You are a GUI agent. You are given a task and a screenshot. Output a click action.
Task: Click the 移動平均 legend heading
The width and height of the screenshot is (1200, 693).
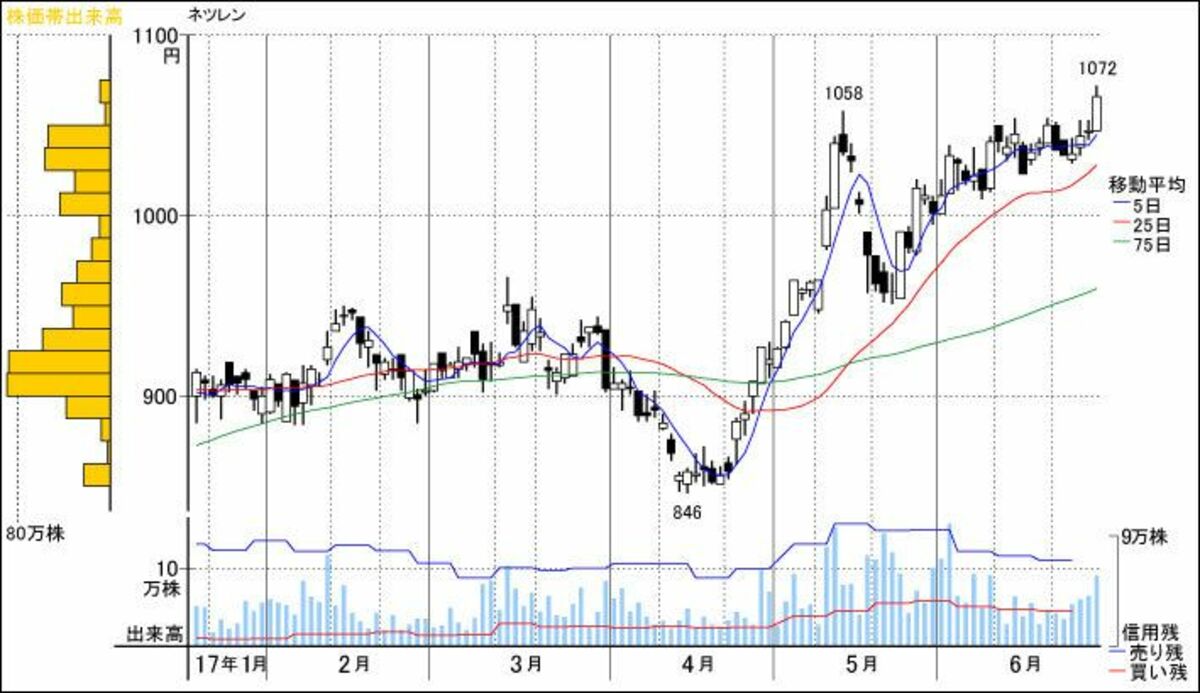point(1146,185)
